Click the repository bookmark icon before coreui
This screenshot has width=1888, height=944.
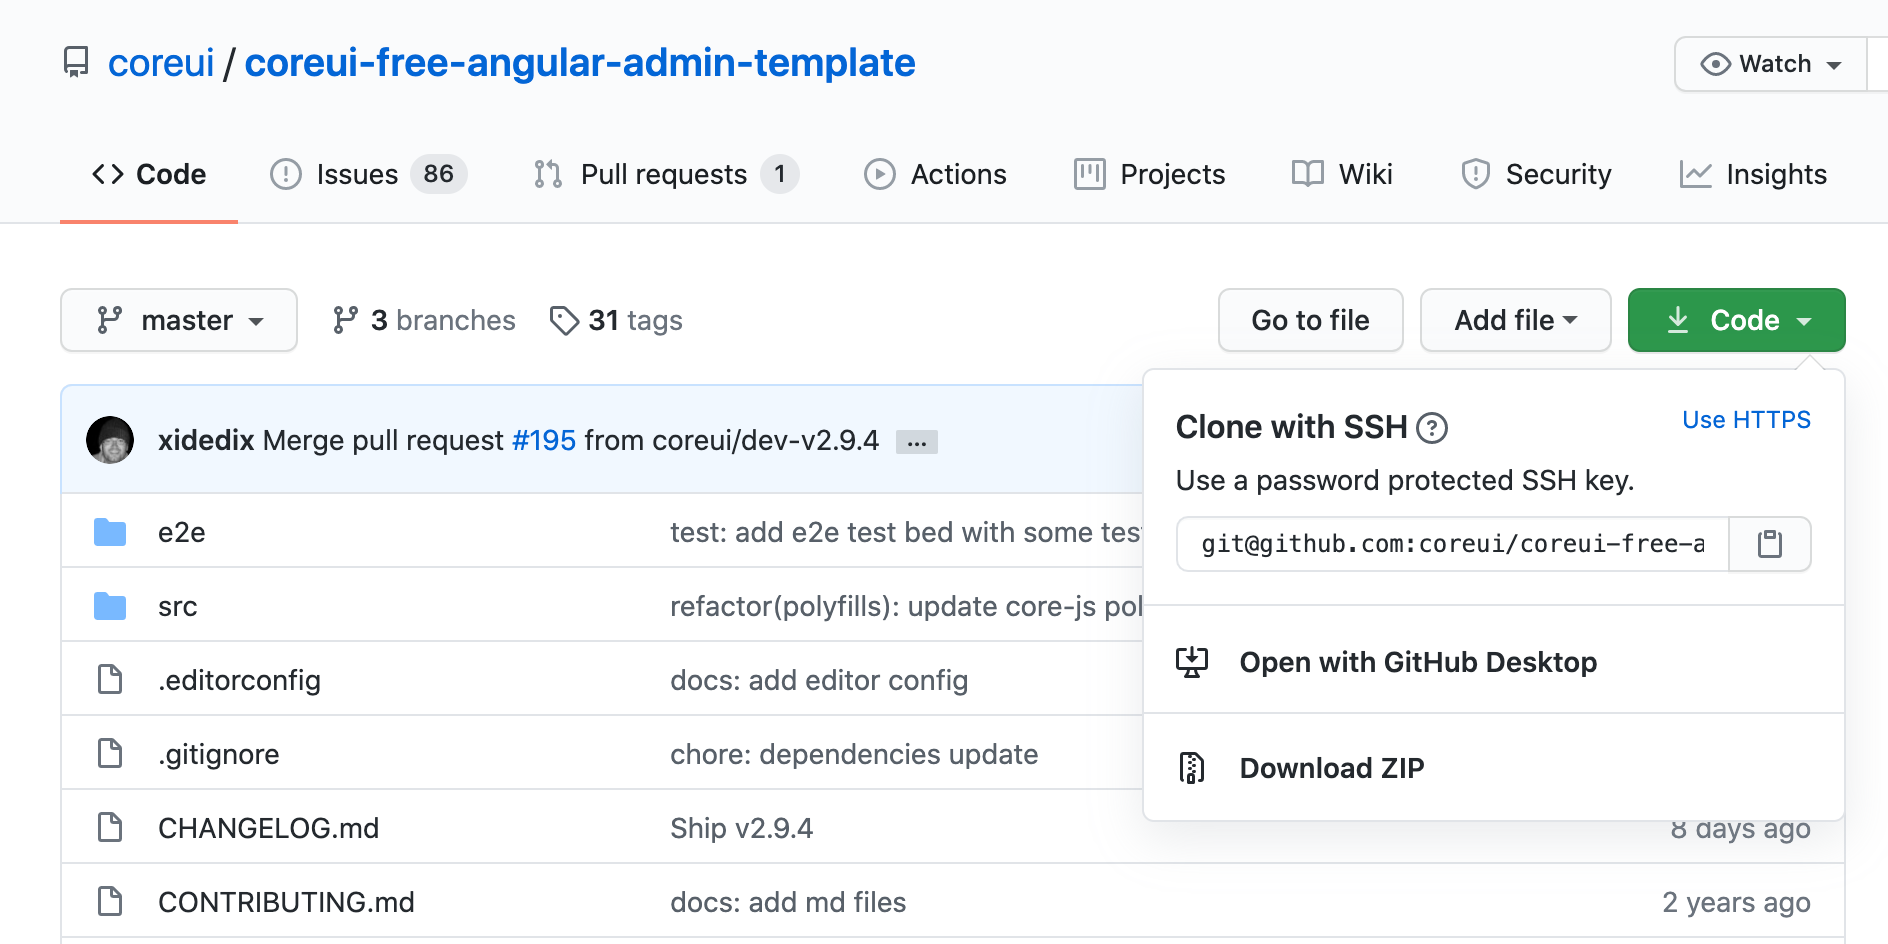click(76, 62)
